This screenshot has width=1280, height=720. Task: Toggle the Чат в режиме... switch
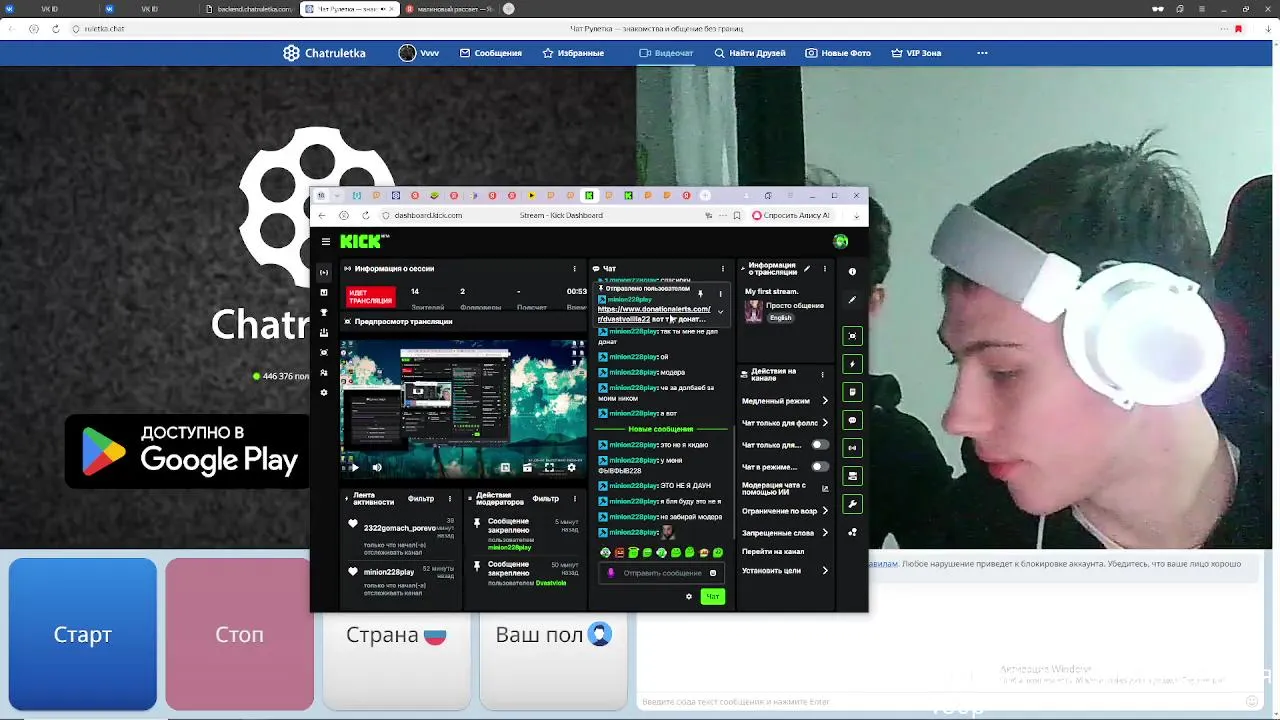pos(819,466)
